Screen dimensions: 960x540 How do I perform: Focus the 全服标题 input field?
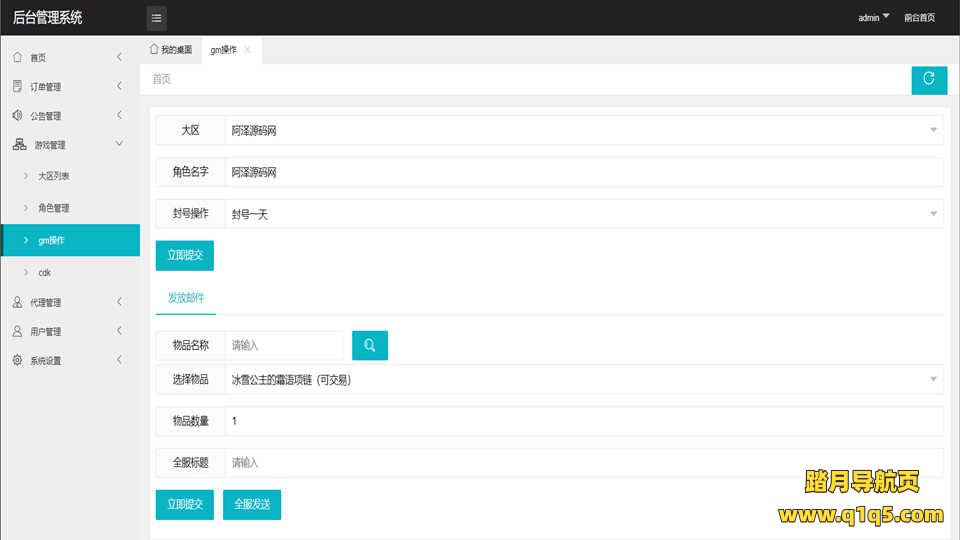point(583,463)
